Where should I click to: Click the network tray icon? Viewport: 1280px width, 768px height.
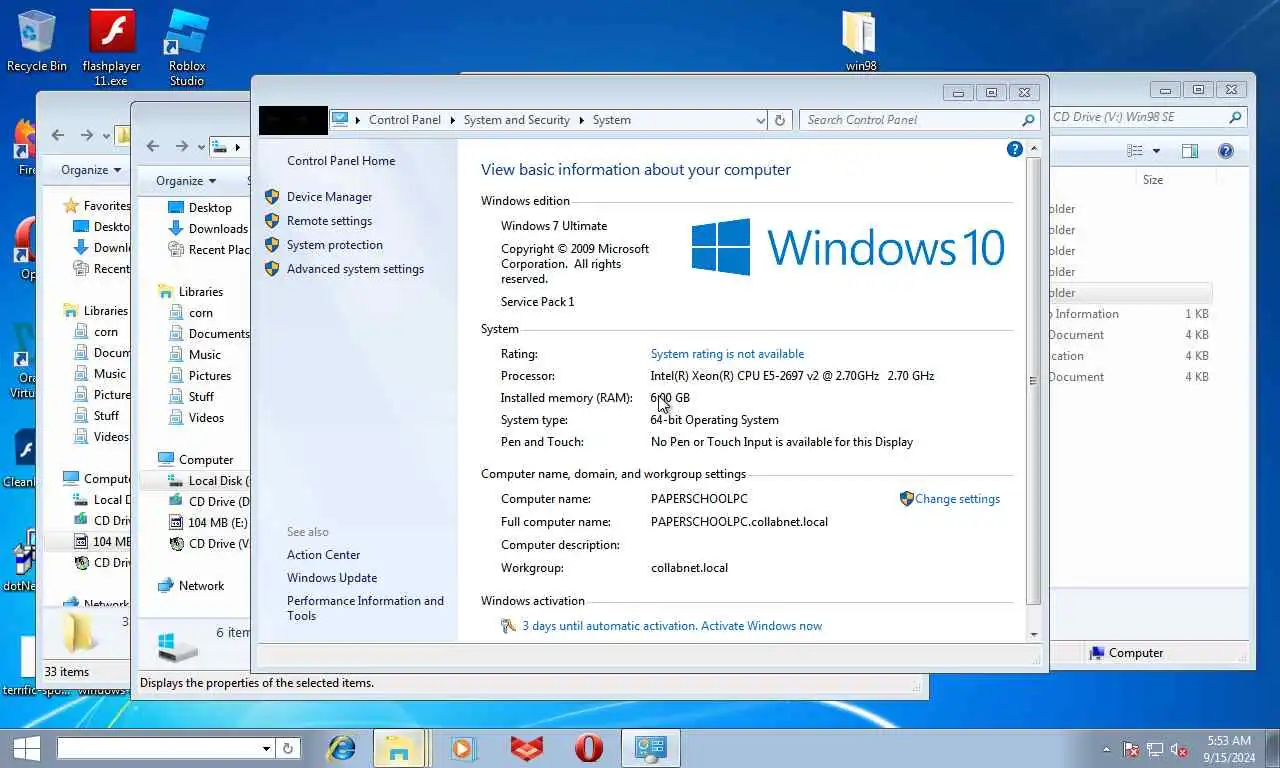click(x=1155, y=749)
